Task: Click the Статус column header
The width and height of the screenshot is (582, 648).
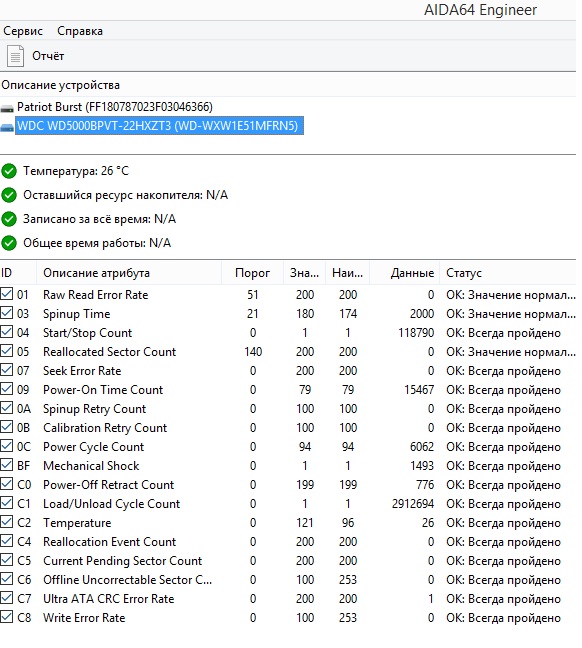Action: point(464,273)
